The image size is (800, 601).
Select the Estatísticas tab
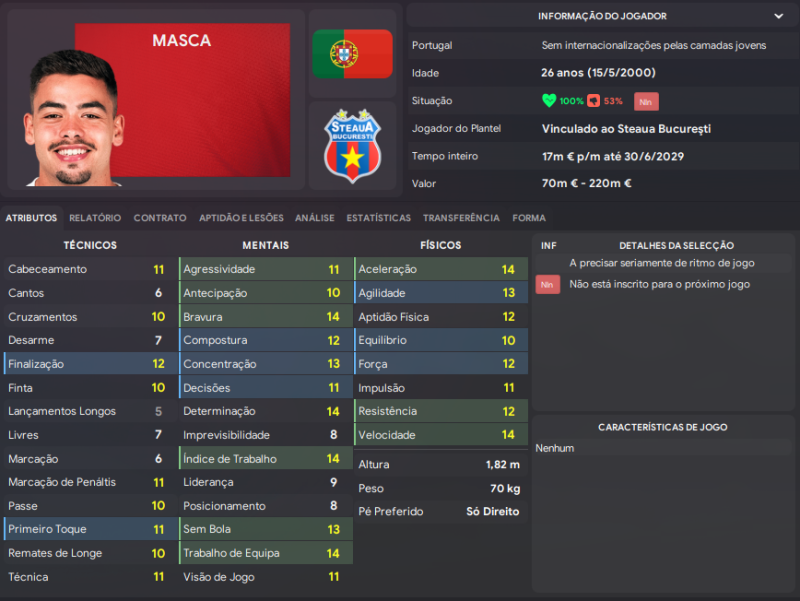click(x=378, y=218)
